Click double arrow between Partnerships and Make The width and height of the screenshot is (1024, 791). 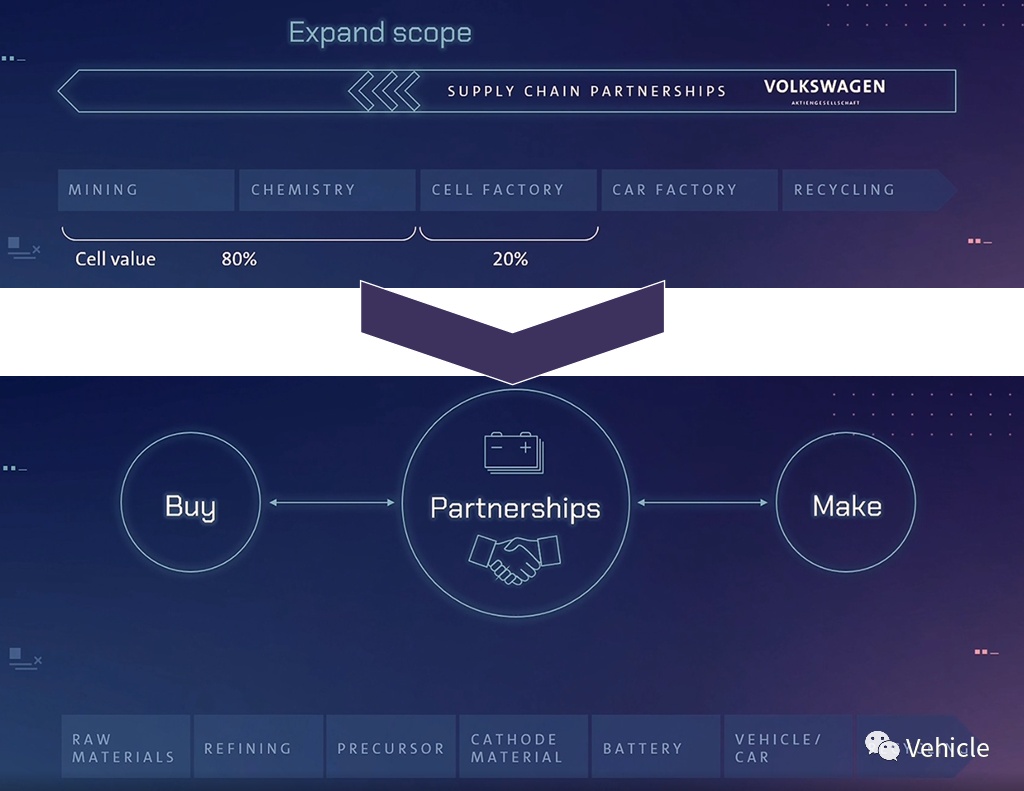point(702,503)
